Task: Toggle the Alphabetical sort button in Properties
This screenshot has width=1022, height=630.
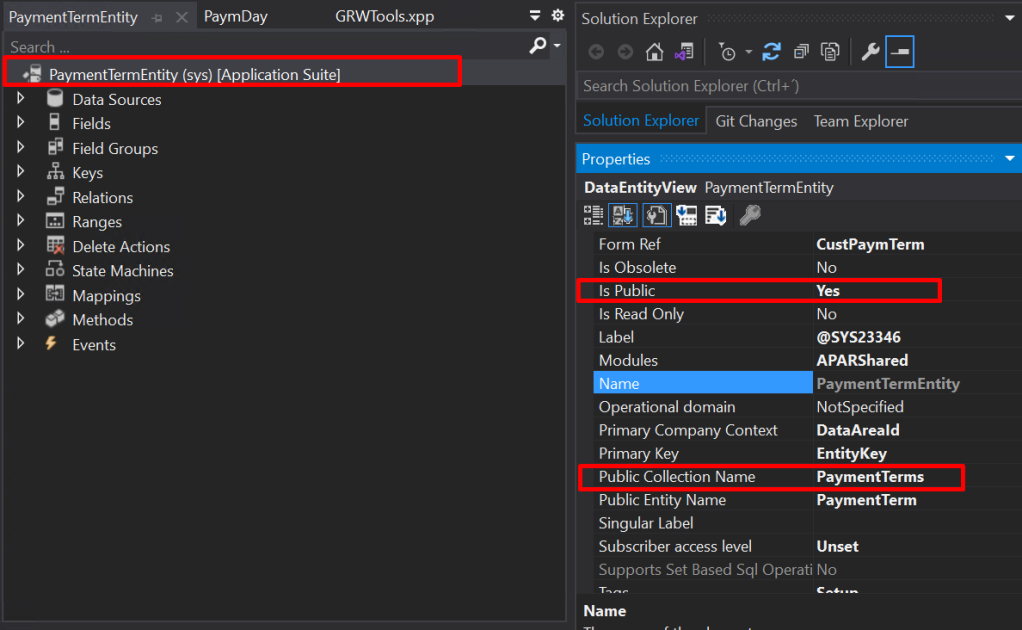Action: click(623, 215)
